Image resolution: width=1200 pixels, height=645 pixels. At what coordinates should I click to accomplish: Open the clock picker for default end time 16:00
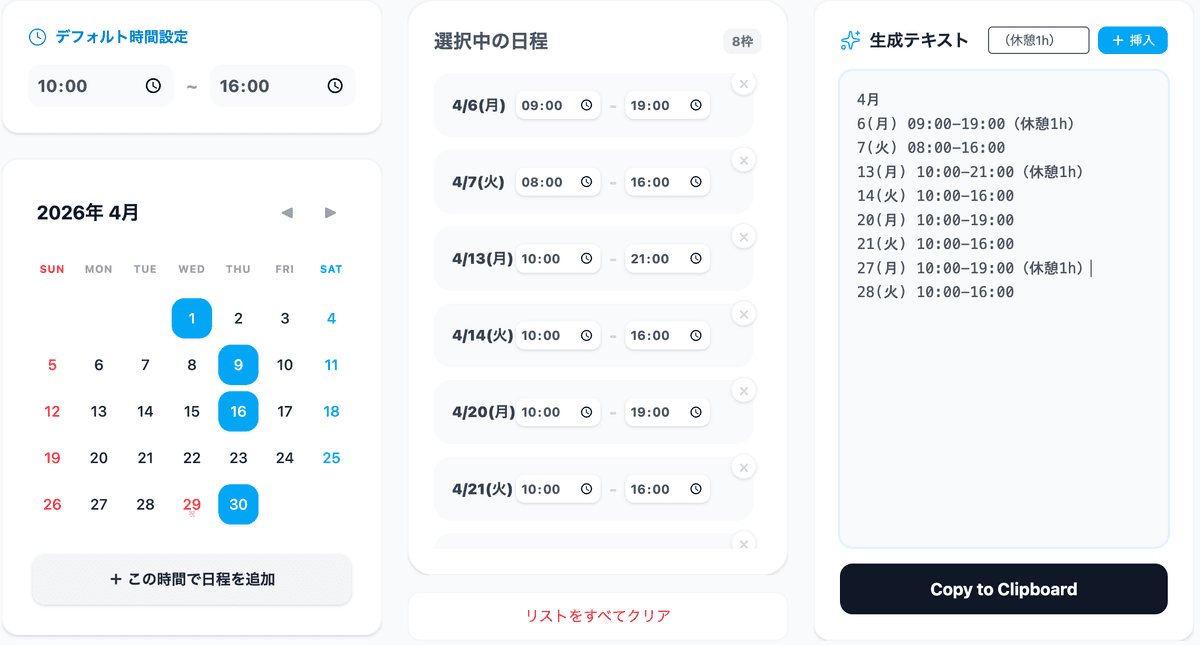click(x=333, y=86)
